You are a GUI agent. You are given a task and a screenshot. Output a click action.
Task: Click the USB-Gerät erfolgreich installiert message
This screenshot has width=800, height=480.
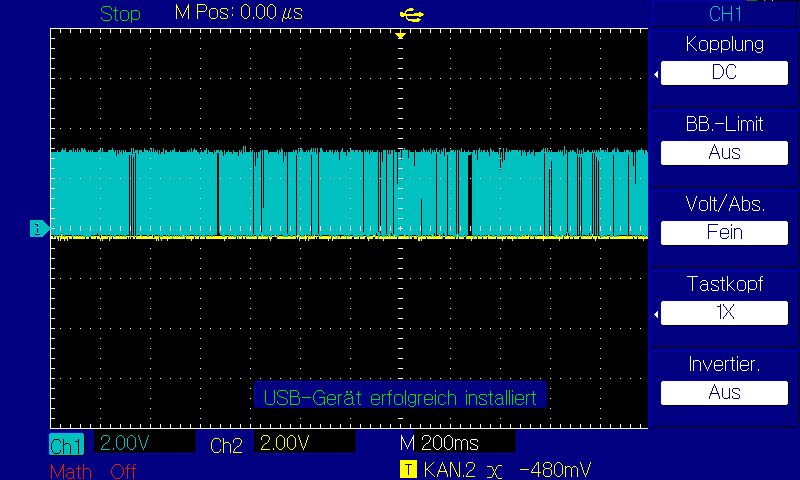tap(400, 397)
